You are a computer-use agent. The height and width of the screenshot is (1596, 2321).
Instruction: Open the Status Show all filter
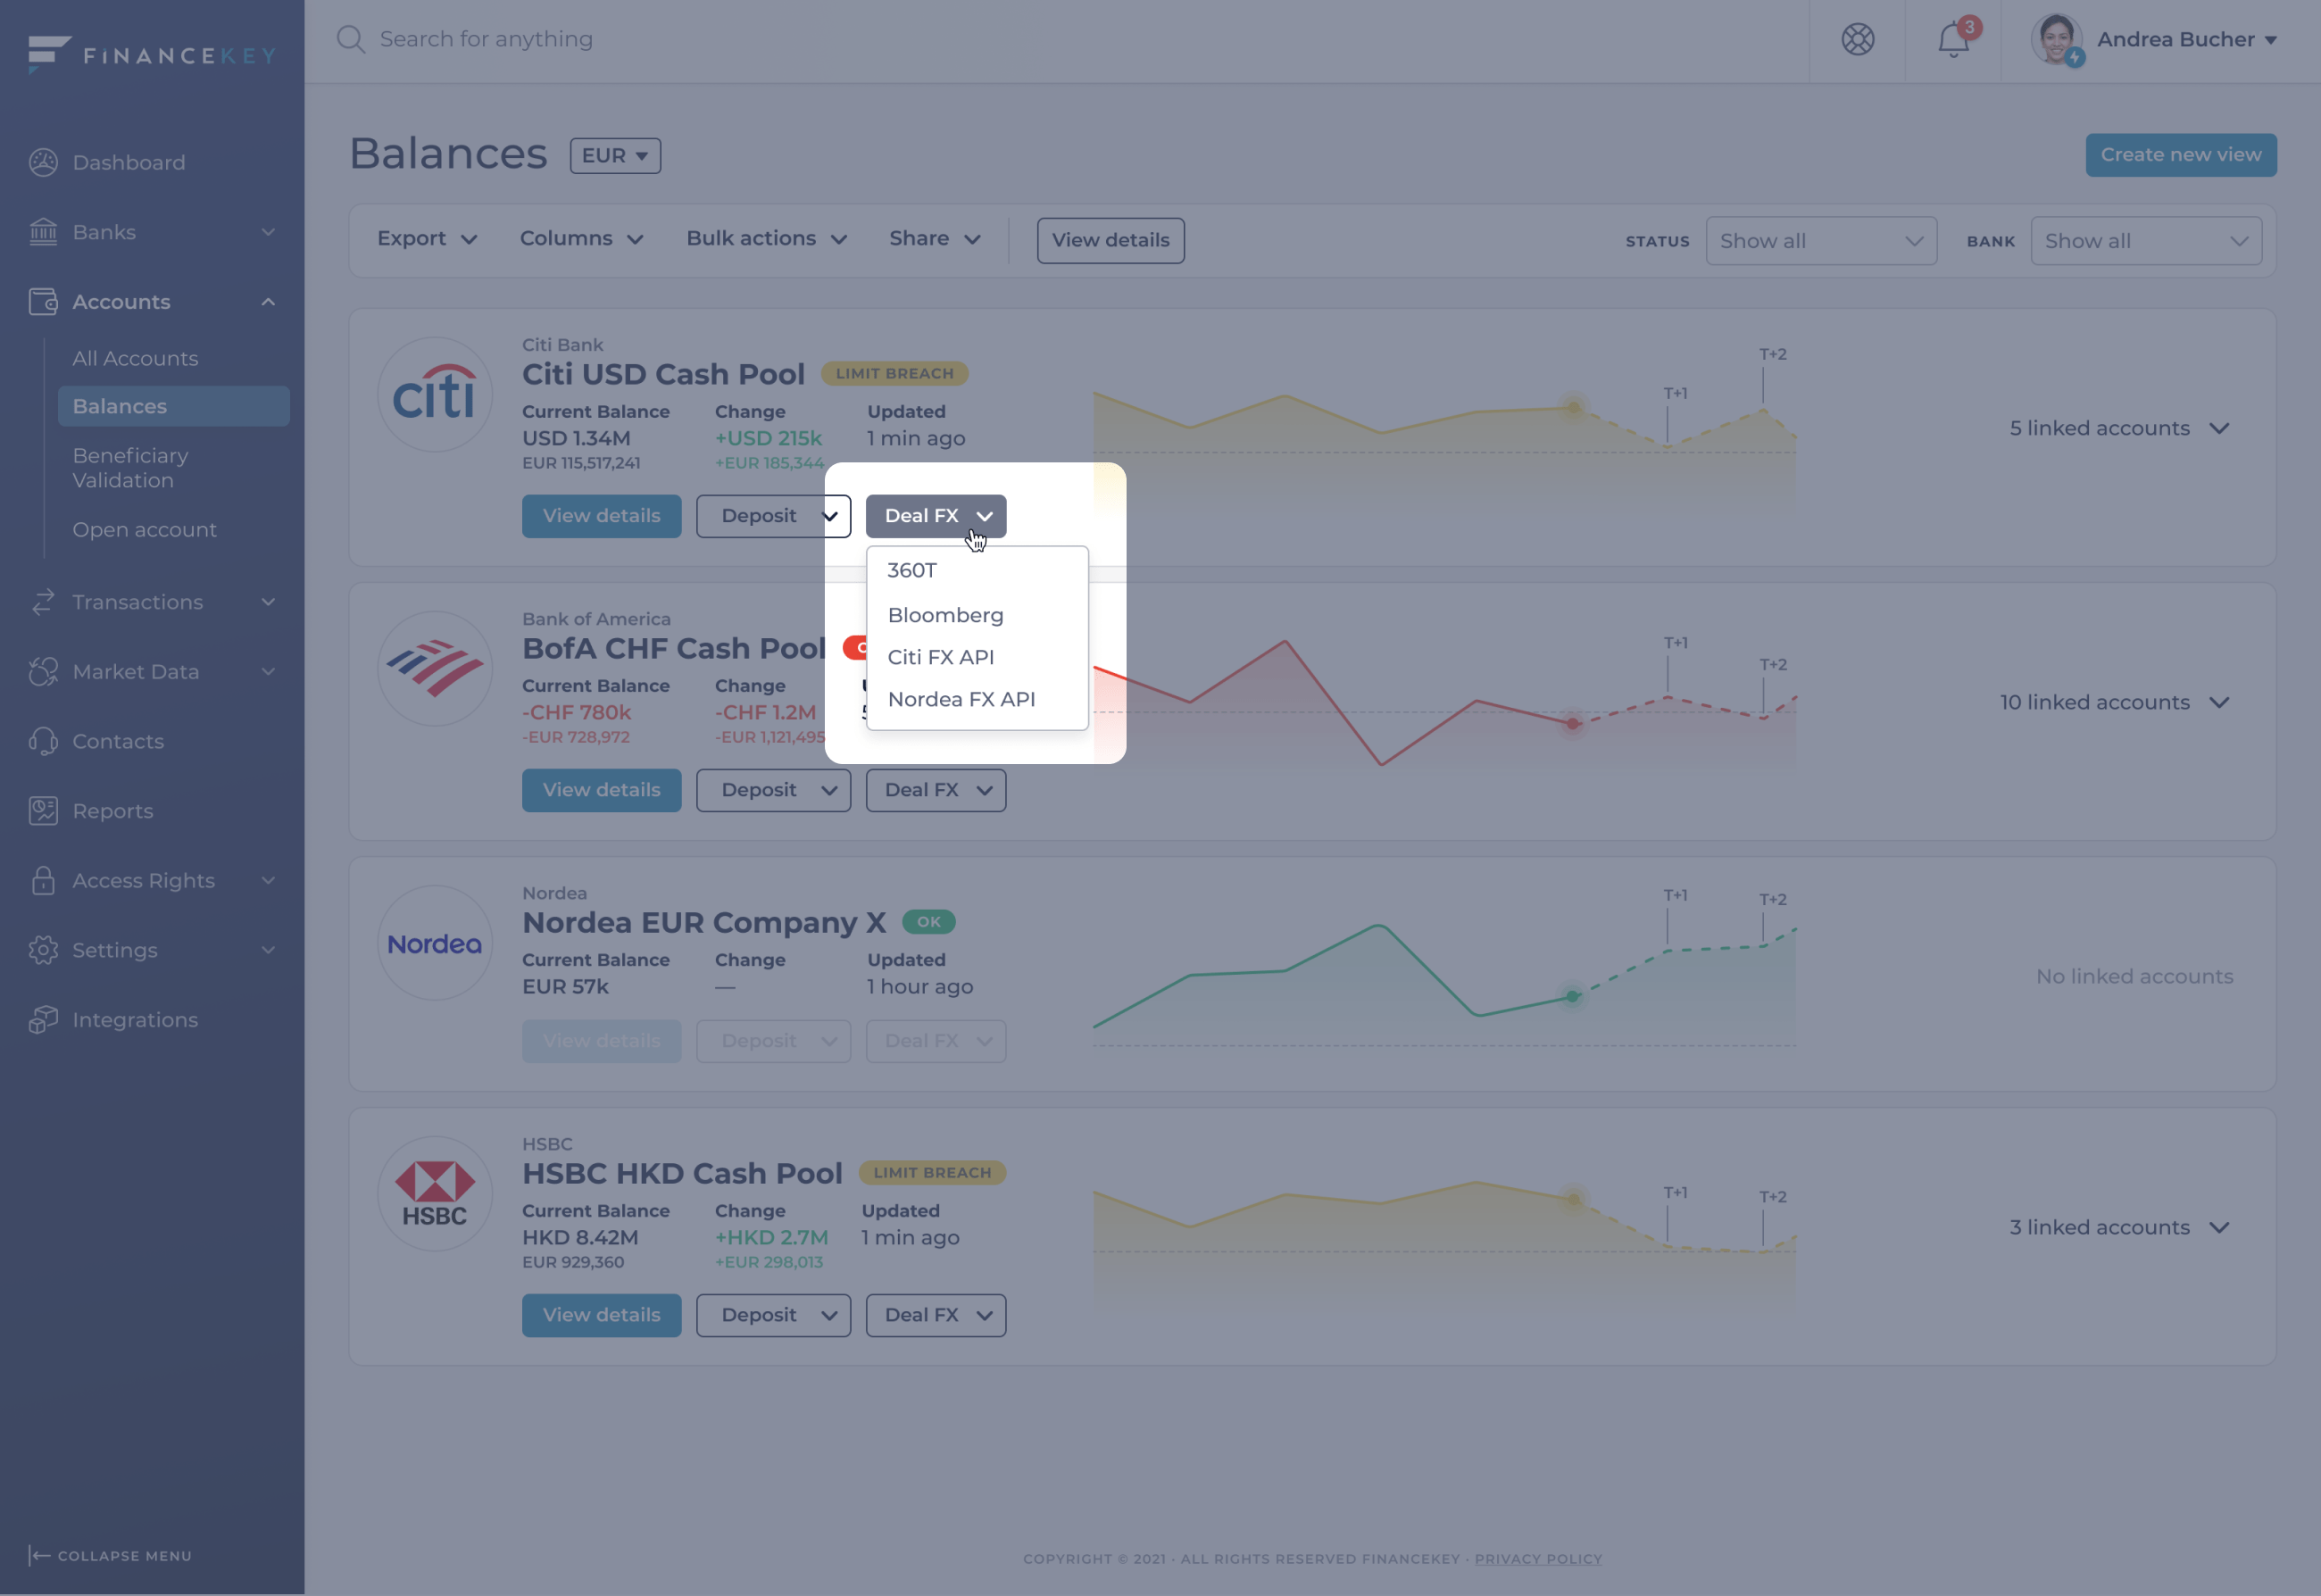pyautogui.click(x=1820, y=241)
